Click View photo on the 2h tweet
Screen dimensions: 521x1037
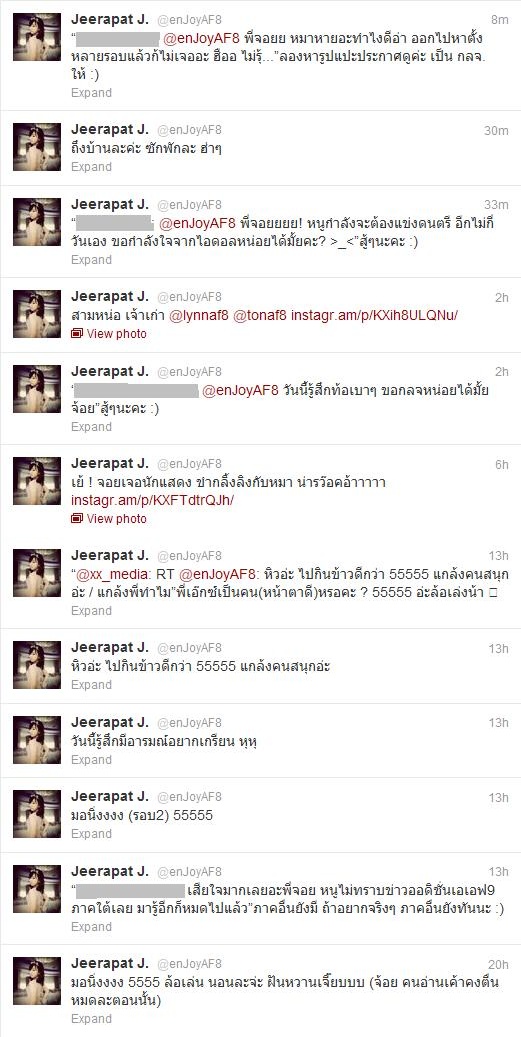(x=116, y=334)
